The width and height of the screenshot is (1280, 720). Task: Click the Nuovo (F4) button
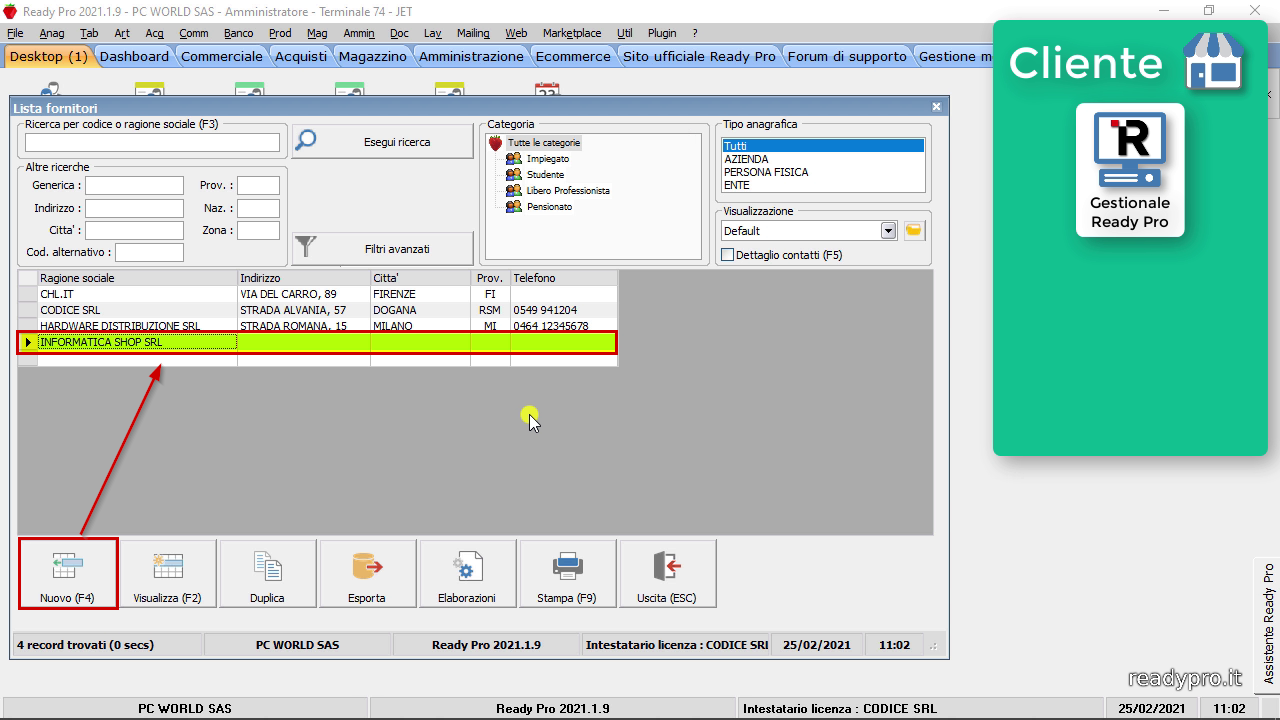(x=68, y=574)
